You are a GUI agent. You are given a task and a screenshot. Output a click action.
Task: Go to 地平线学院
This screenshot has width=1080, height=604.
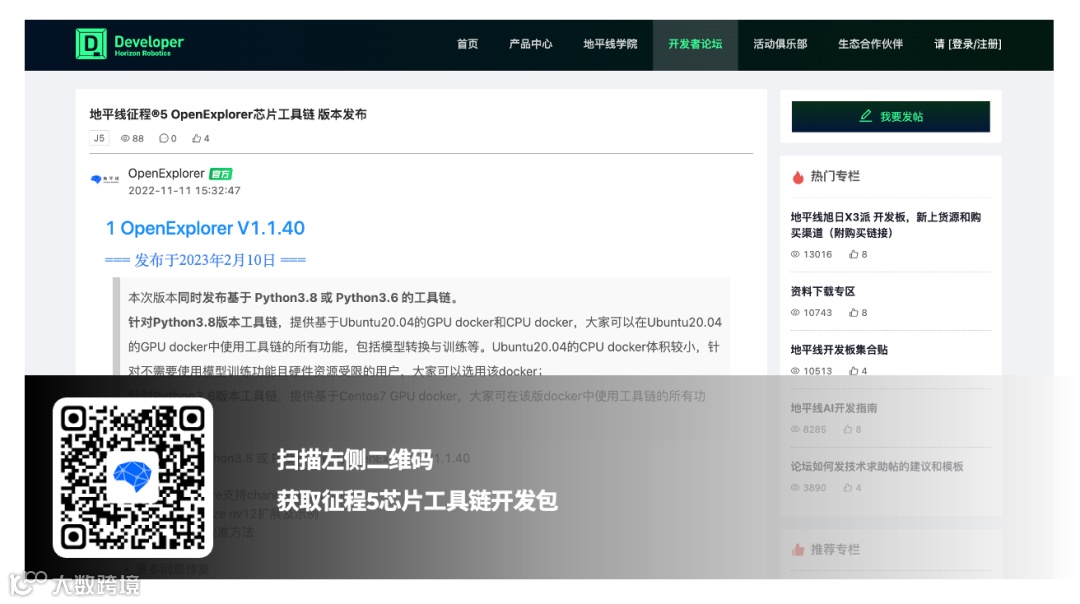610,44
